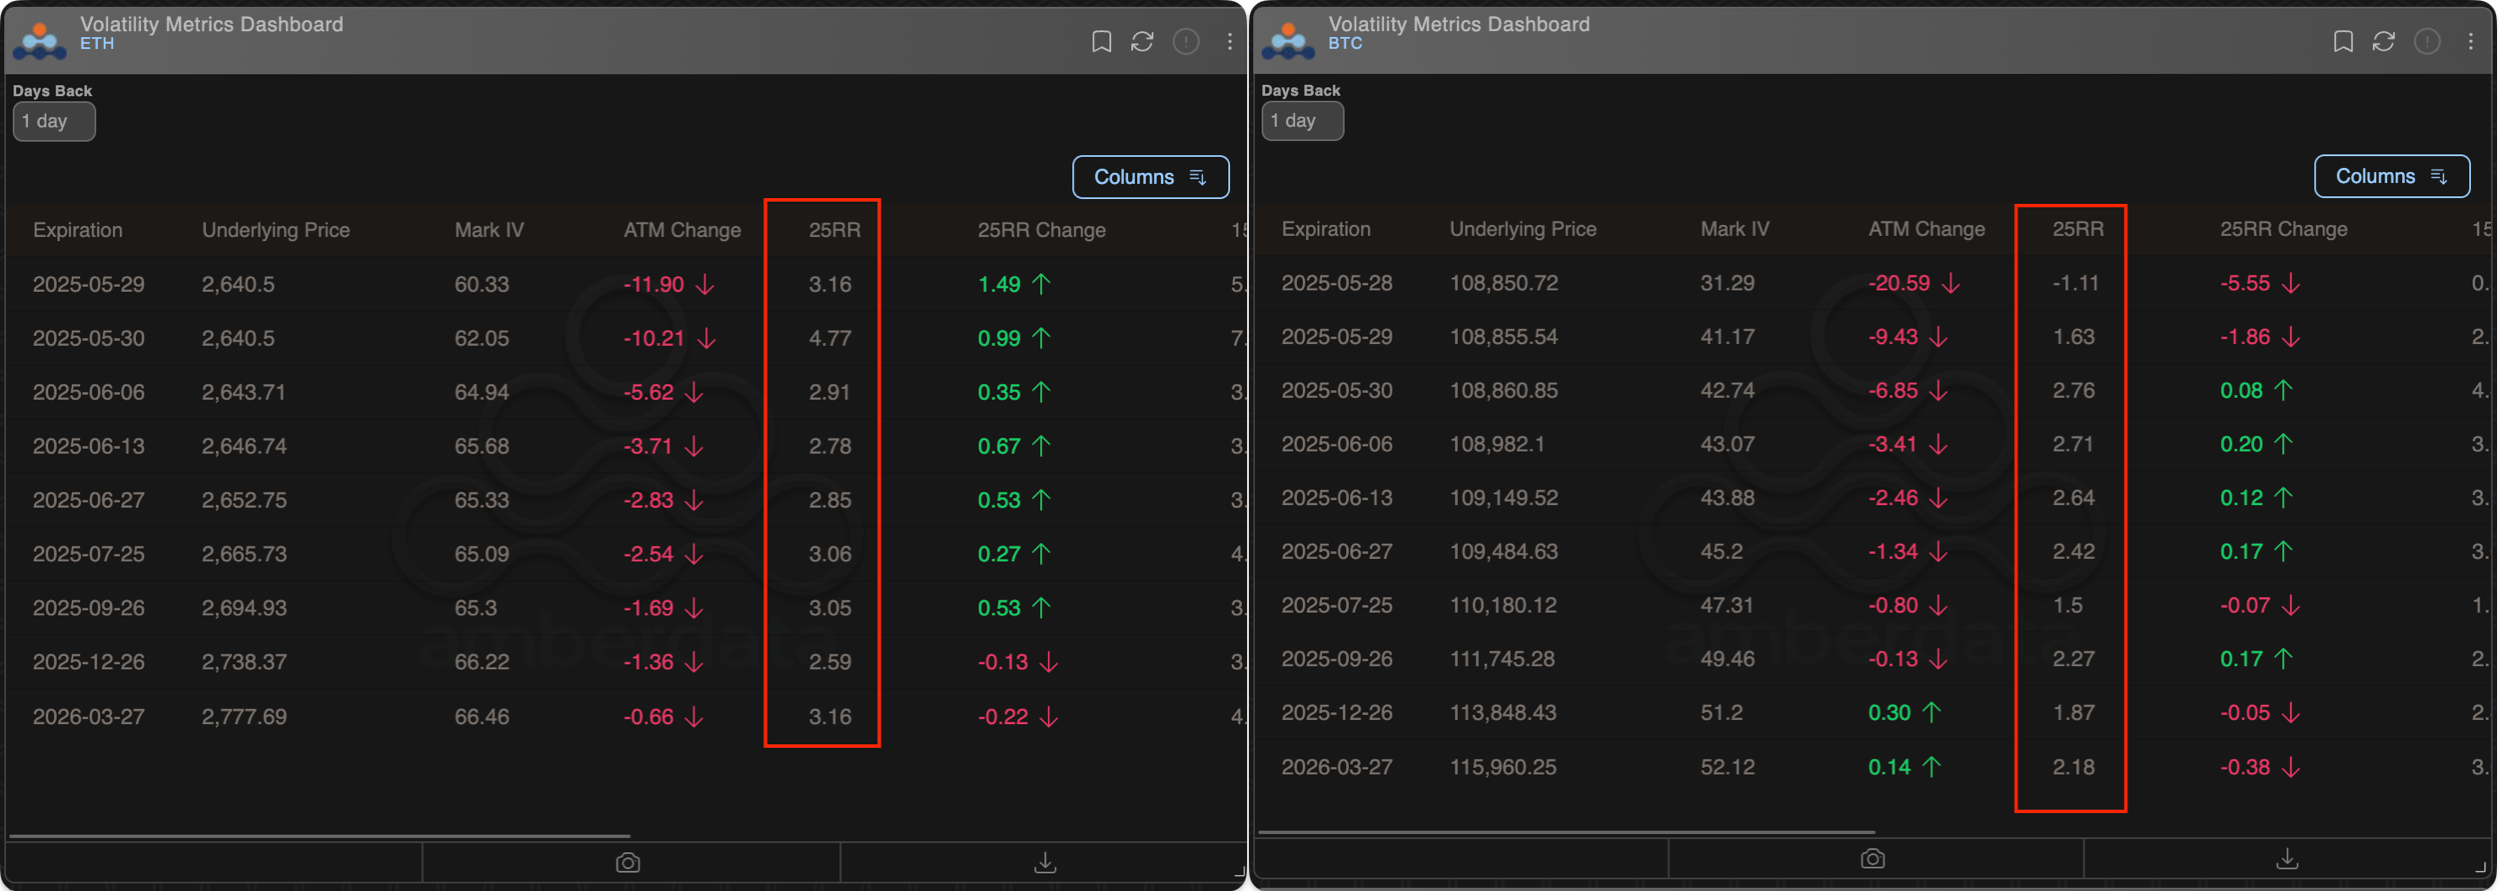Click the bookmark icon in the BTC panel

pos(2343,41)
